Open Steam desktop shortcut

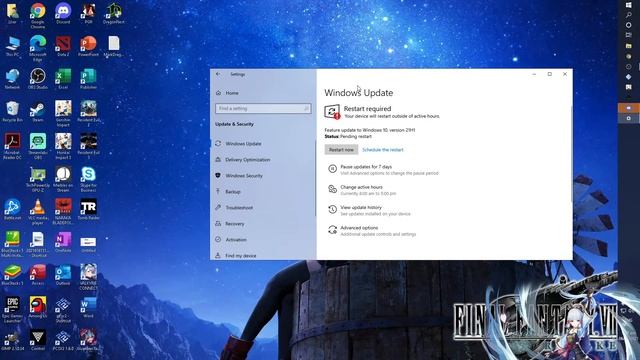click(38, 111)
